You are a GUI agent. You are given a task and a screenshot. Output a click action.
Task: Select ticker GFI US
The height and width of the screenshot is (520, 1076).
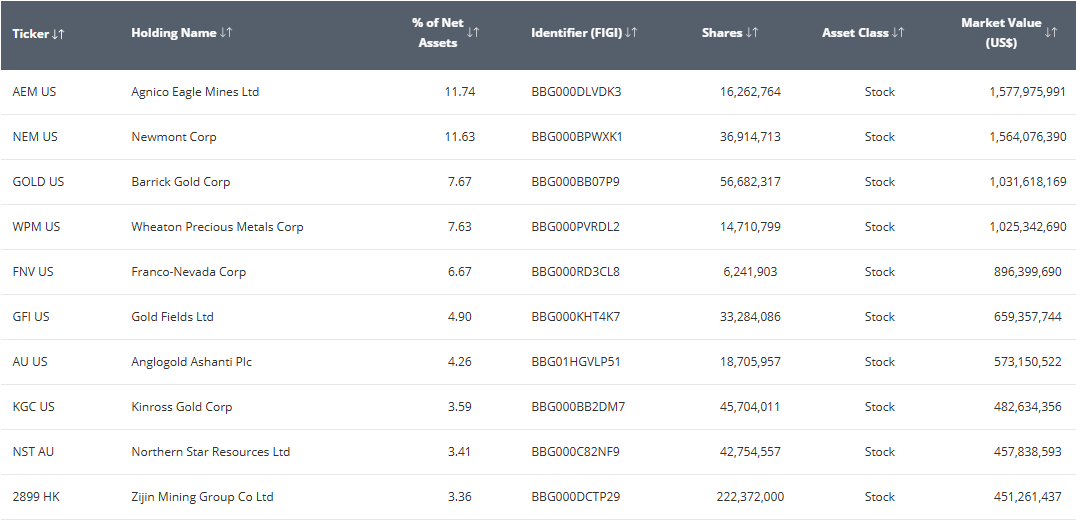31,317
